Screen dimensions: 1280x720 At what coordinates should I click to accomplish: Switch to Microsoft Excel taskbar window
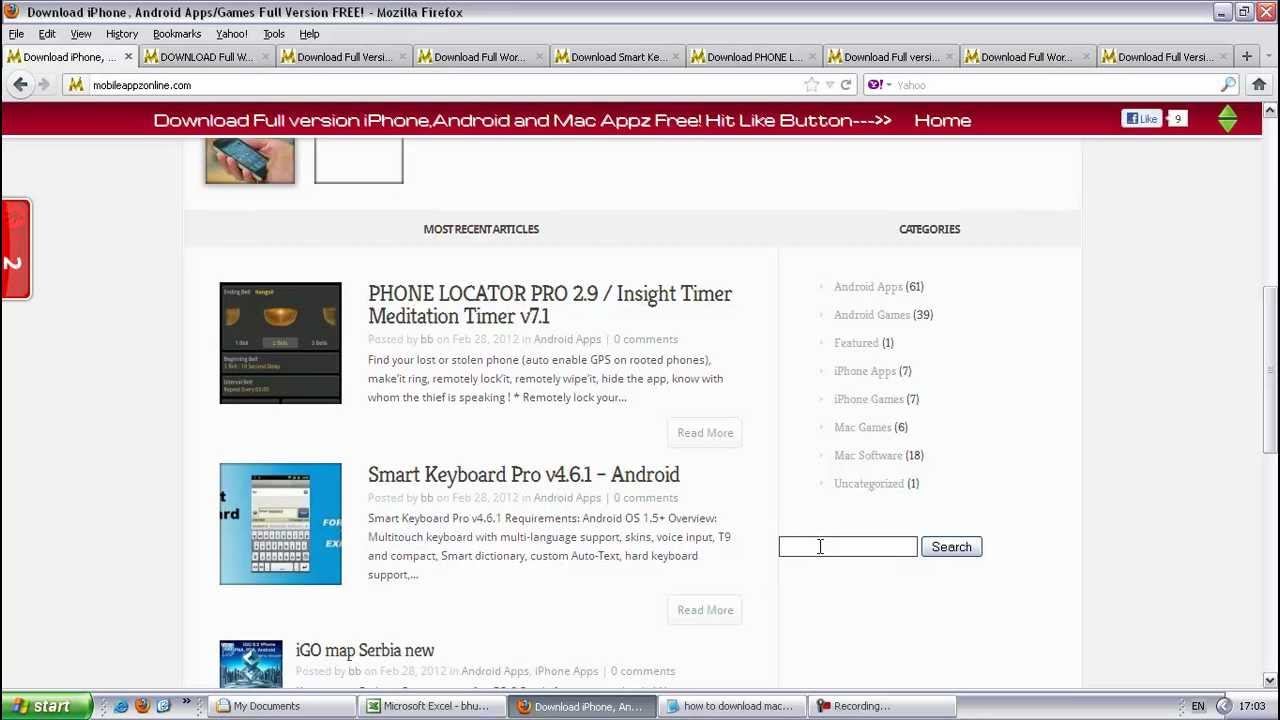pos(433,706)
